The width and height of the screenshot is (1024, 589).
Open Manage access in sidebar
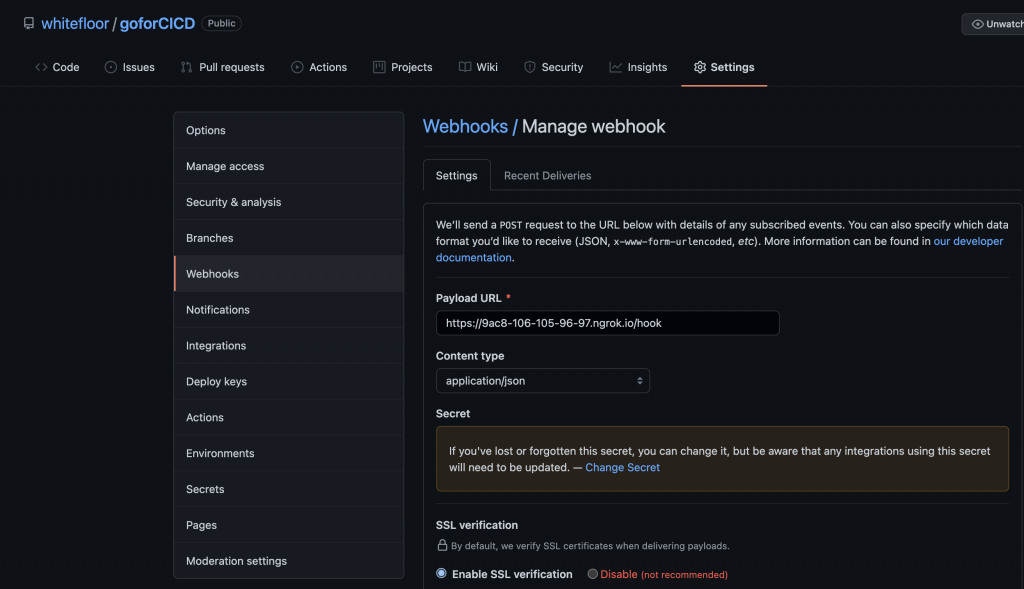289,166
